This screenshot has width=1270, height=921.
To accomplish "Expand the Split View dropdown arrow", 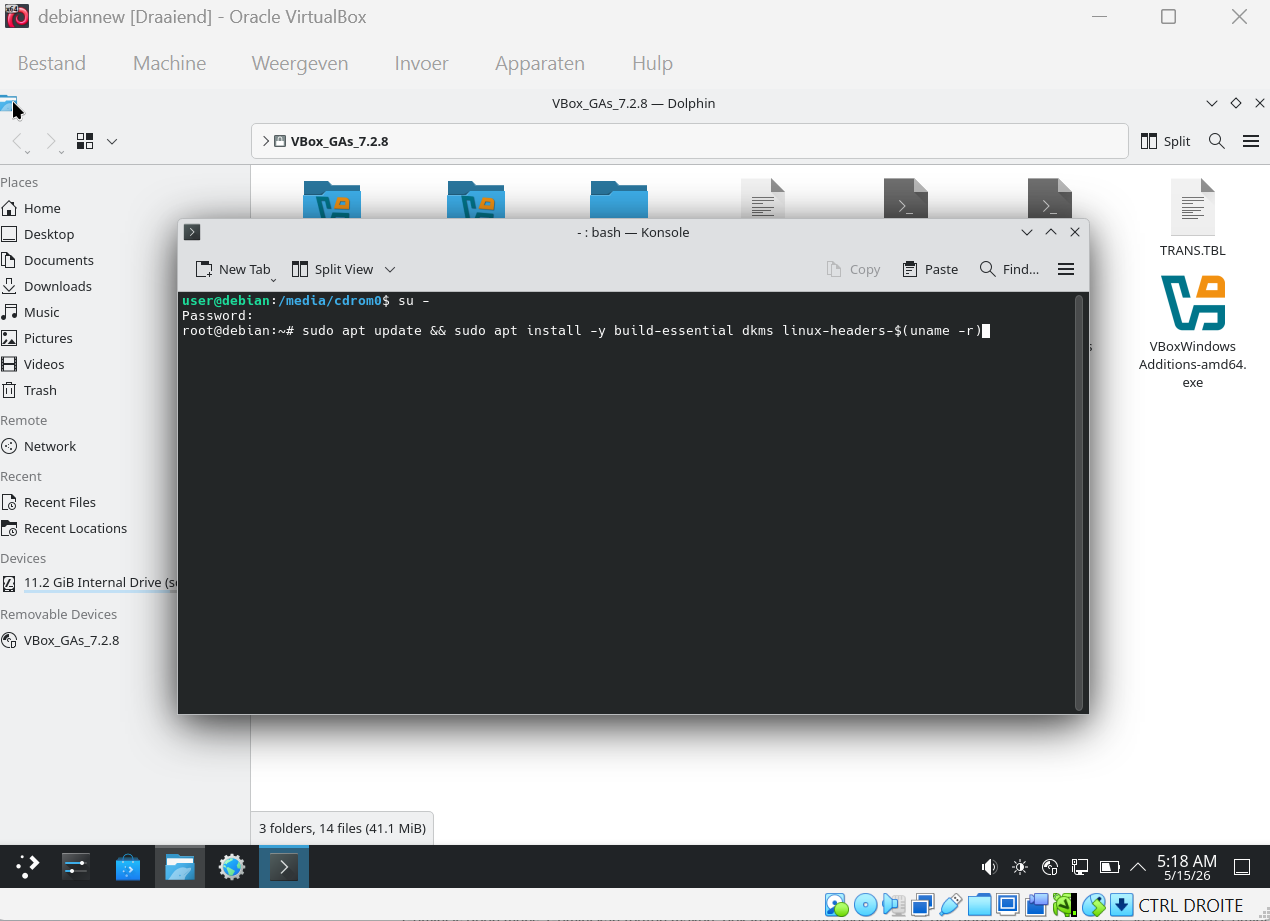I will (390, 269).
